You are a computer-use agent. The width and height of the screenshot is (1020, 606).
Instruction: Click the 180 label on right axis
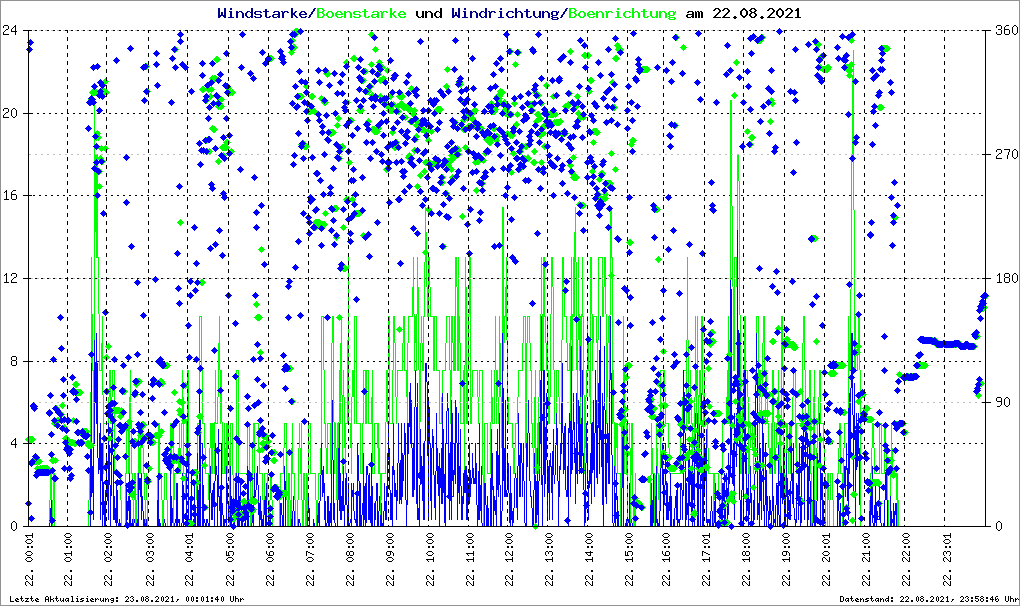[1004, 279]
